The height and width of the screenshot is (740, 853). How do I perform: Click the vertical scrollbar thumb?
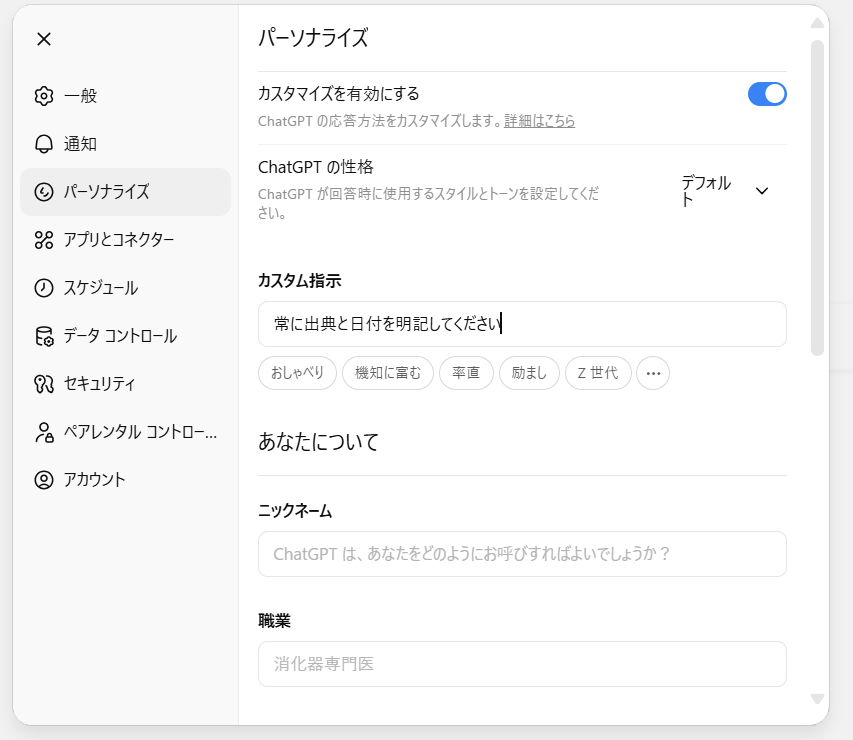click(x=817, y=200)
